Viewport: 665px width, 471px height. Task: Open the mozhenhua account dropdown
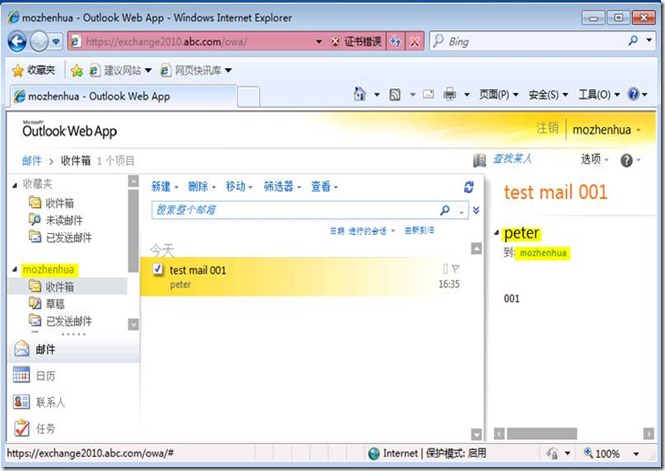606,130
